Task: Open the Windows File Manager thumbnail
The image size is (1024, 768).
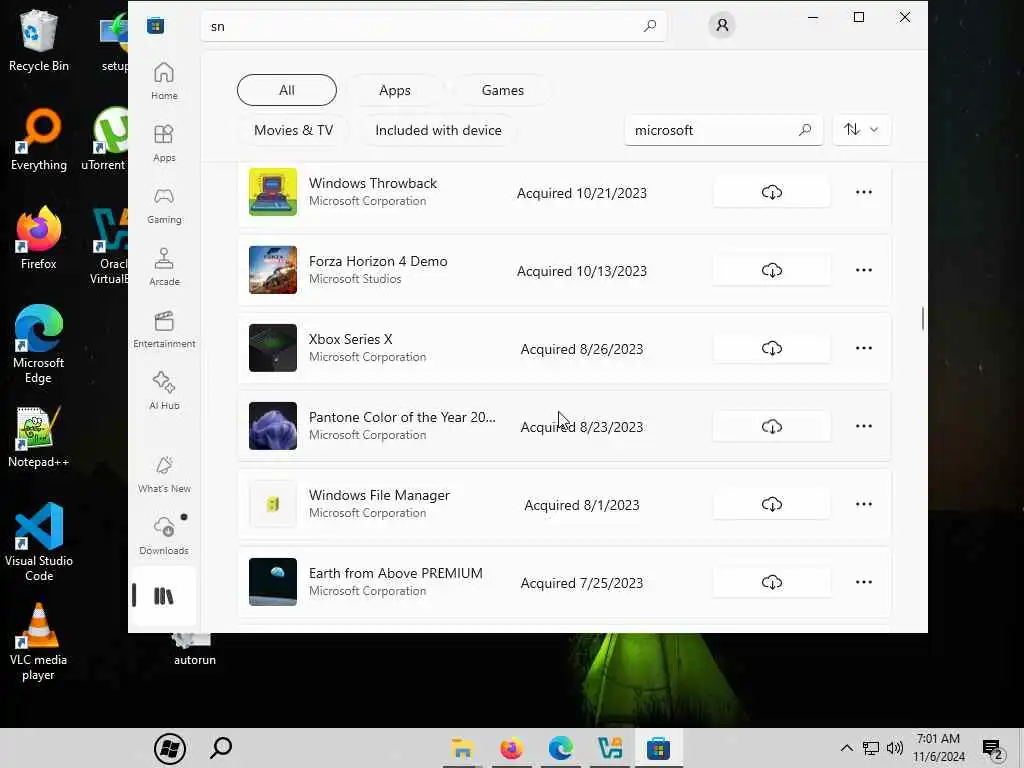Action: point(273,504)
